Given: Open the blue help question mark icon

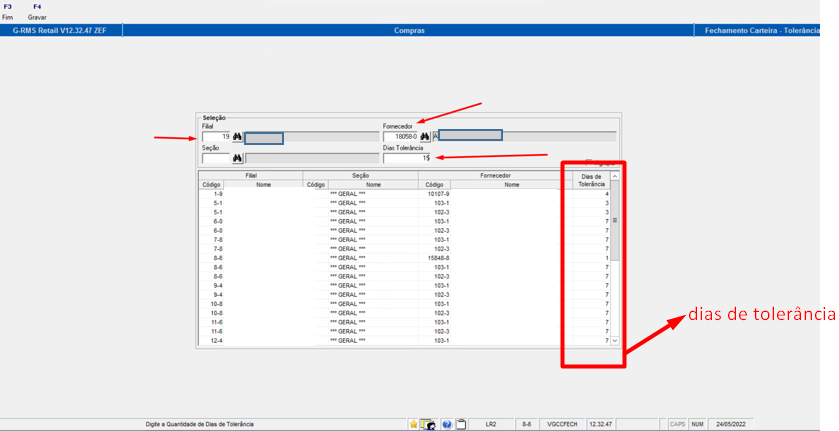Looking at the screenshot, I should tap(447, 425).
